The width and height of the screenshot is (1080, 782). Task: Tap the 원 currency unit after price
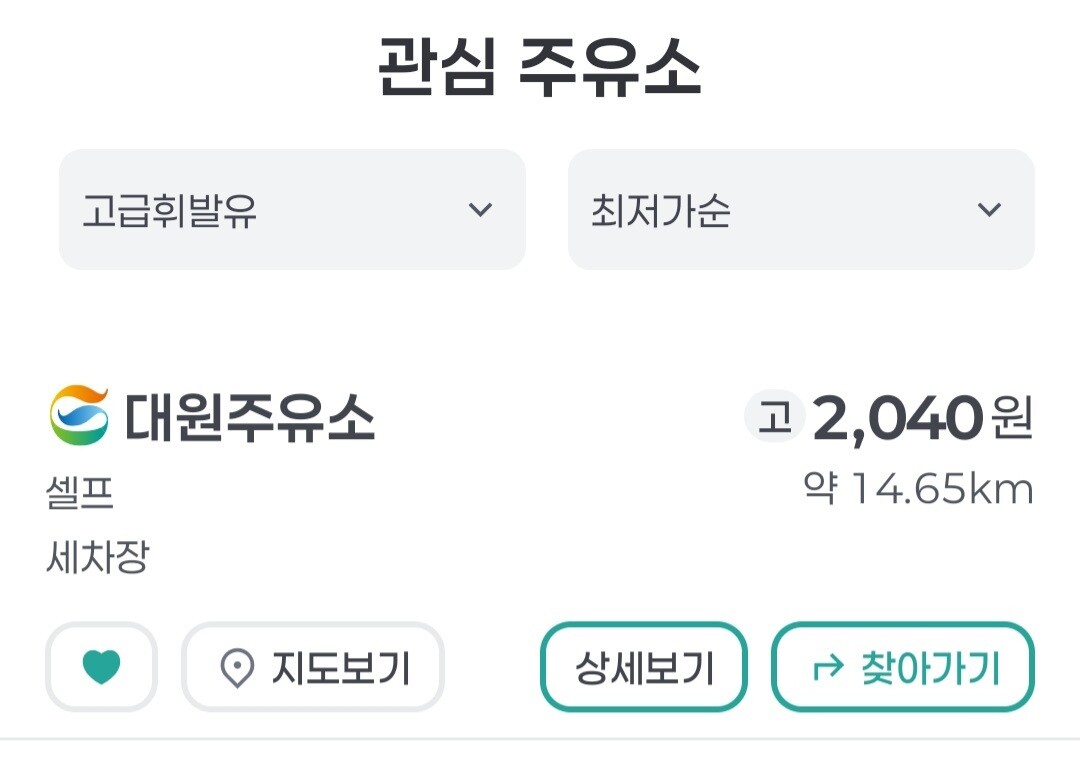coord(1011,418)
